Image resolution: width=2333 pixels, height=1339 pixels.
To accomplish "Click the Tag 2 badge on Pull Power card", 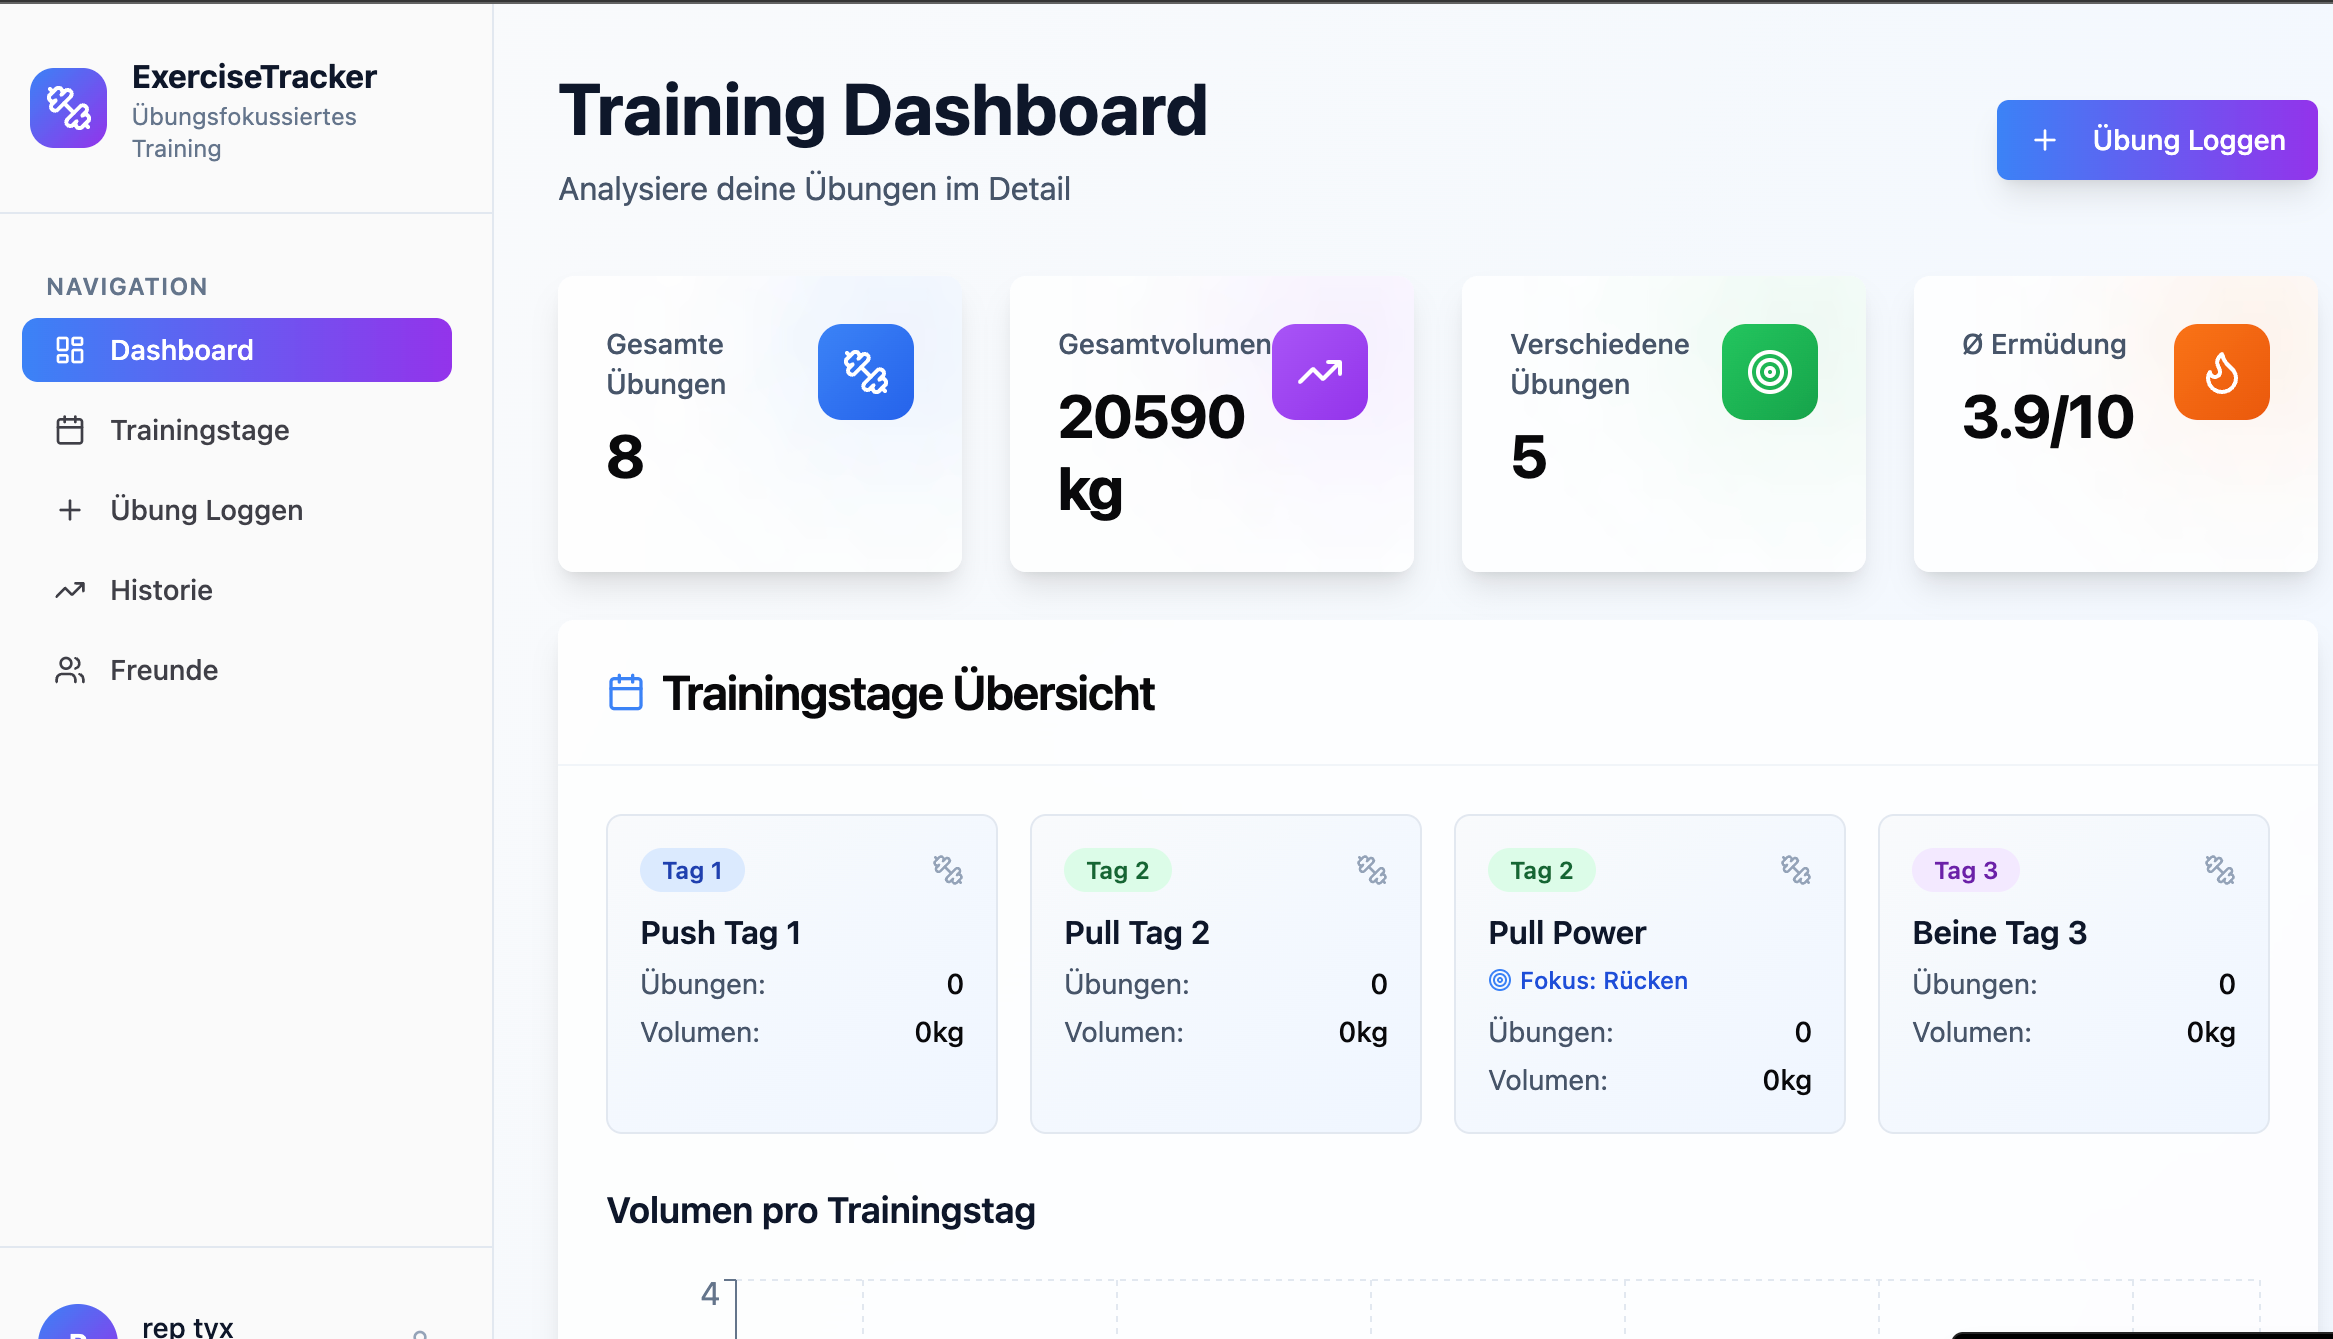I will tap(1542, 870).
